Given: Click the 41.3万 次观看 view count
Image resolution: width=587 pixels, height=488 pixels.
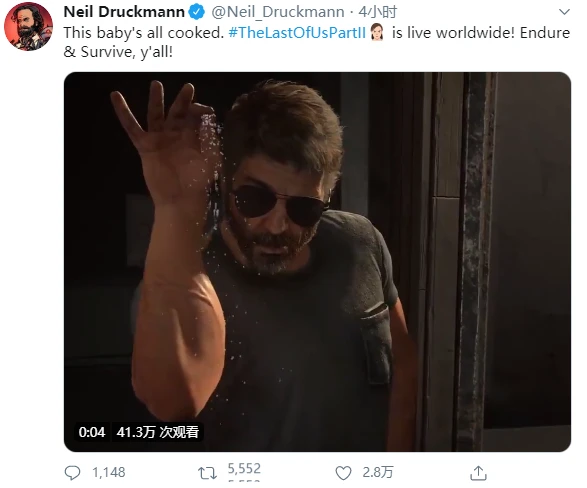Looking at the screenshot, I should coord(158,432).
